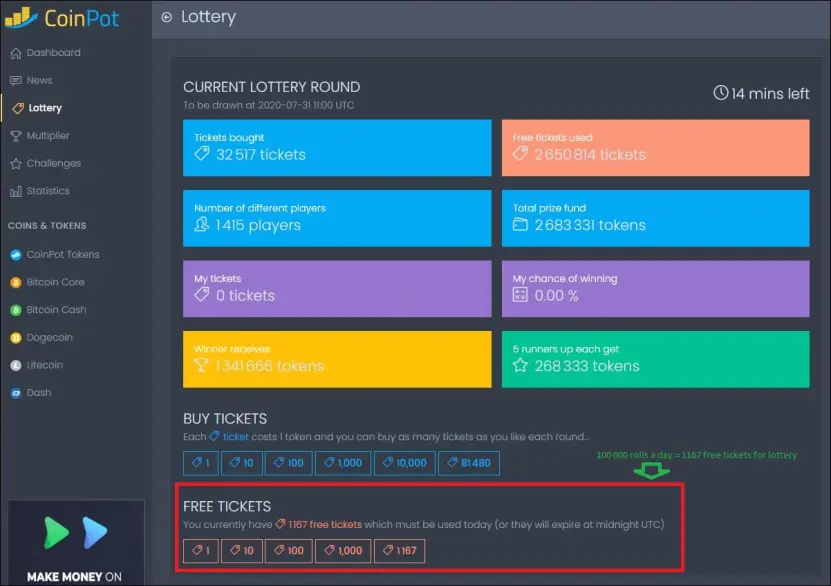Click the 1 341 666 tokens value
Image resolution: width=831 pixels, height=586 pixels.
click(x=269, y=366)
